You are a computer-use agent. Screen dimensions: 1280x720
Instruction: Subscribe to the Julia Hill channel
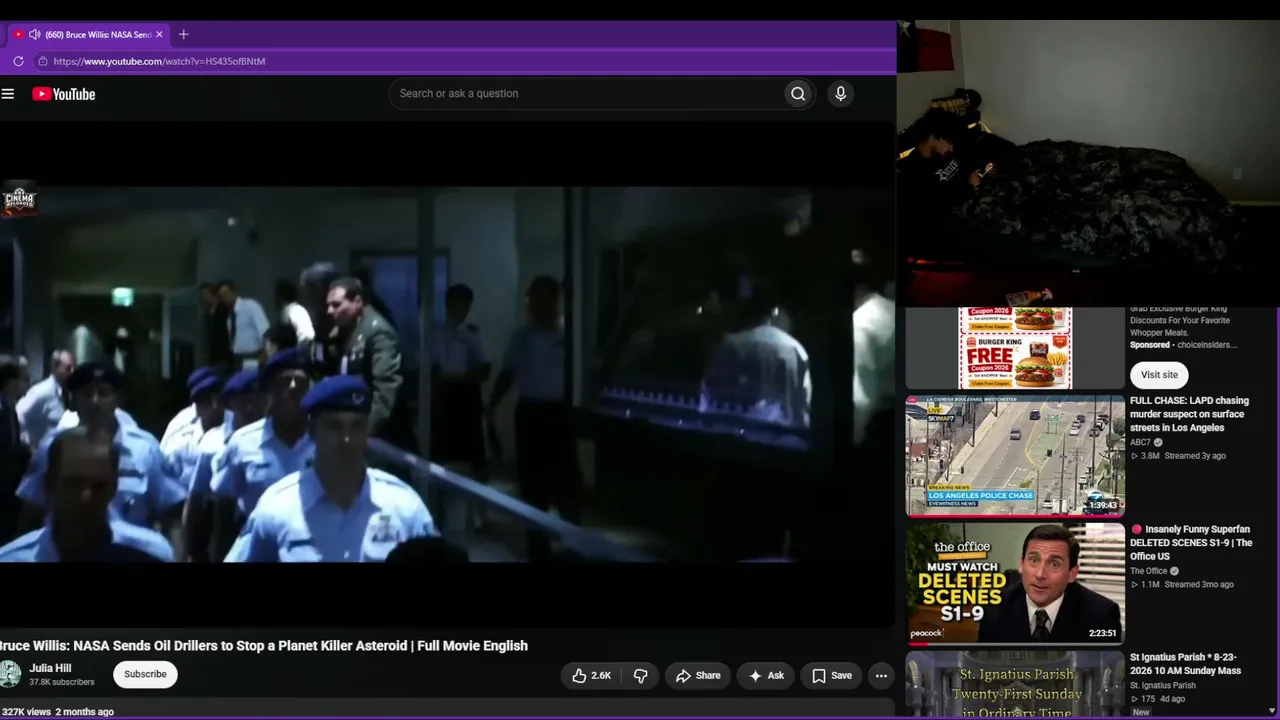145,674
